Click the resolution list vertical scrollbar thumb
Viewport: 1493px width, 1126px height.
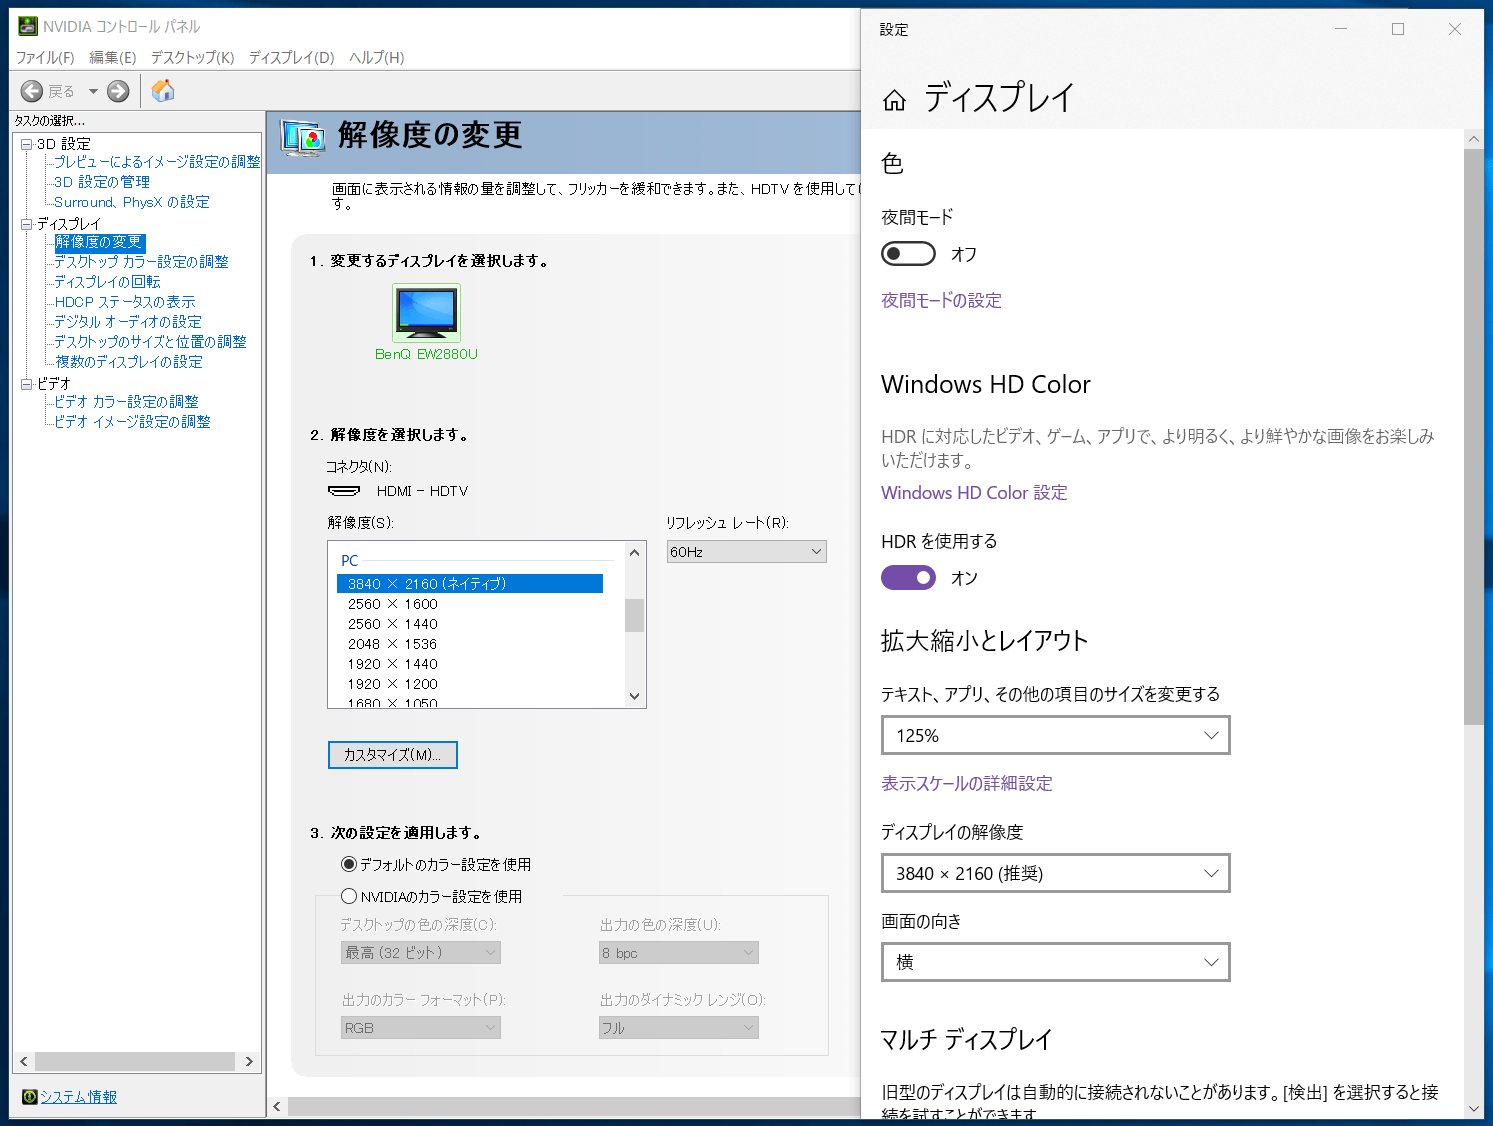tap(634, 615)
